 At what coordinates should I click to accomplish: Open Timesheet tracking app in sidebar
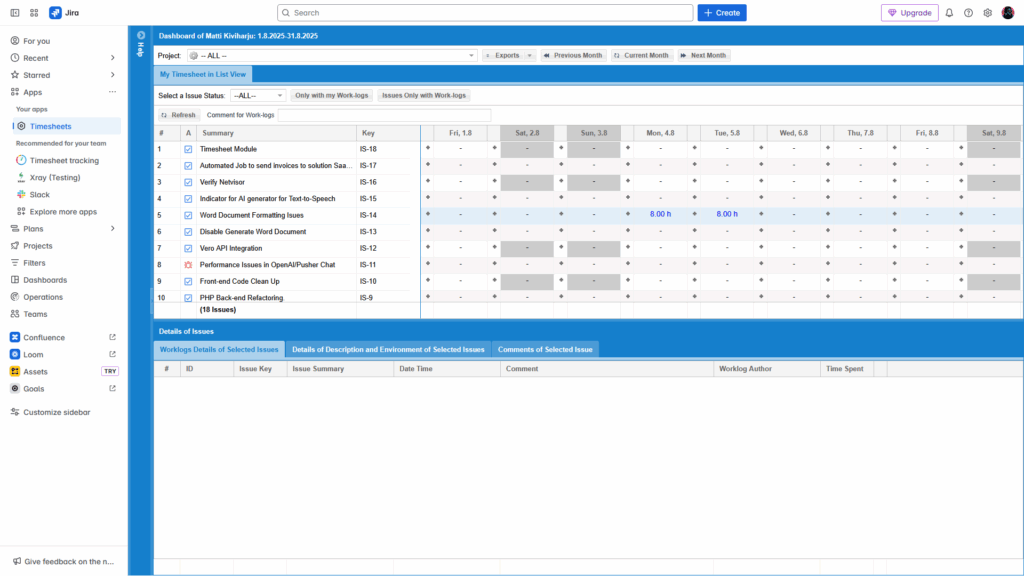64,160
